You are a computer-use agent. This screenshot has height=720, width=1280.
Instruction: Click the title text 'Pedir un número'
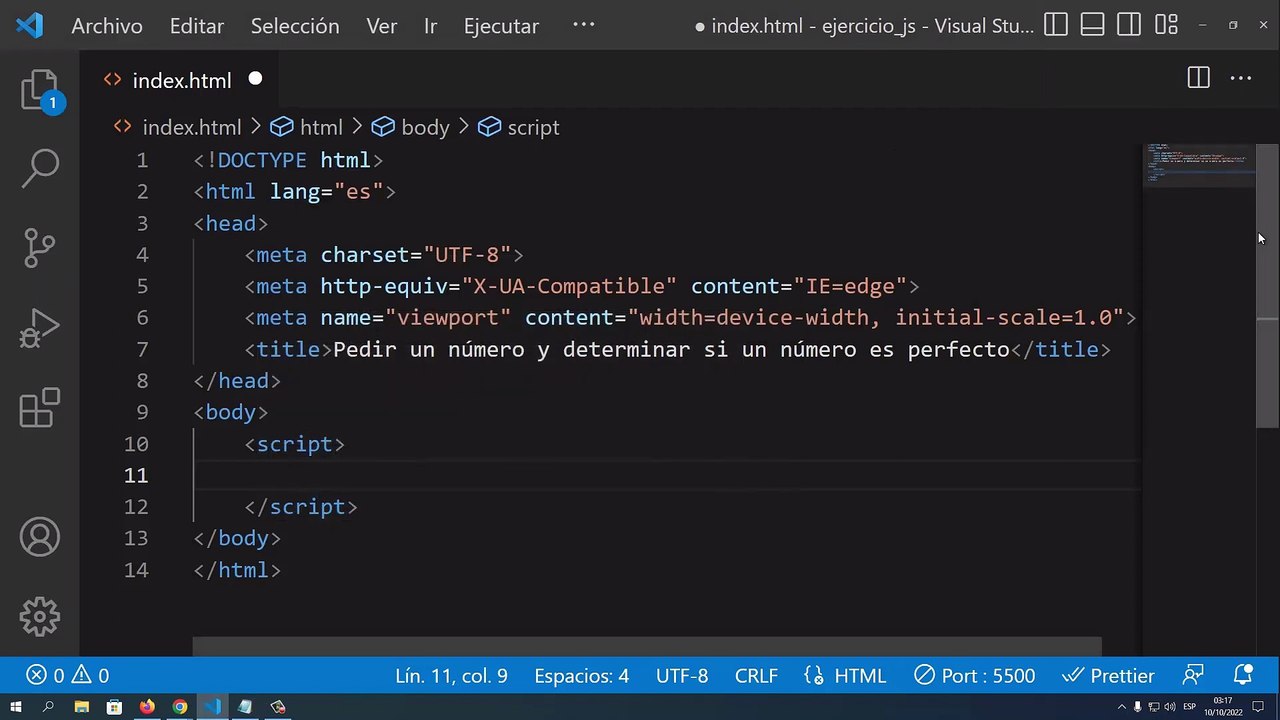pyautogui.click(x=428, y=349)
